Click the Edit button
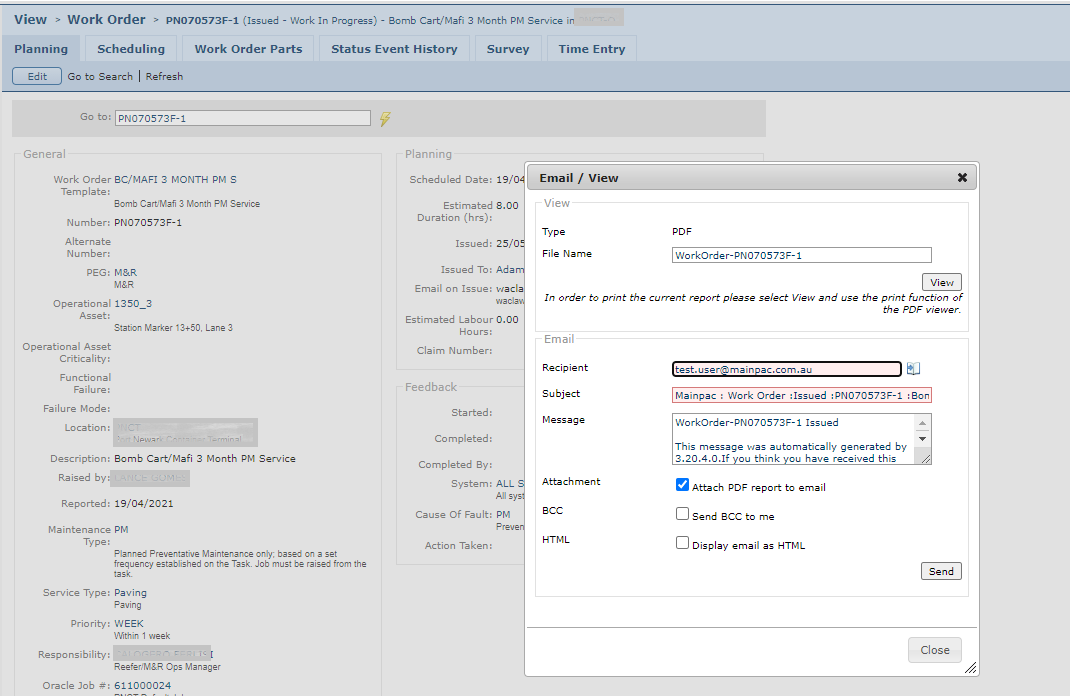 pos(37,76)
